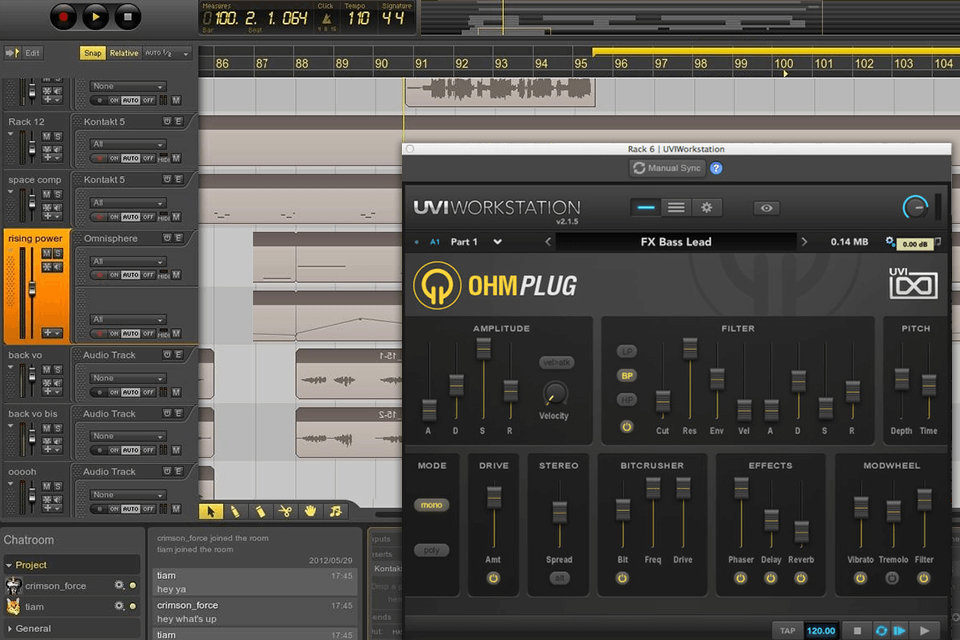960x640 pixels.
Task: Go to previous preset arrow
Action: pos(548,242)
